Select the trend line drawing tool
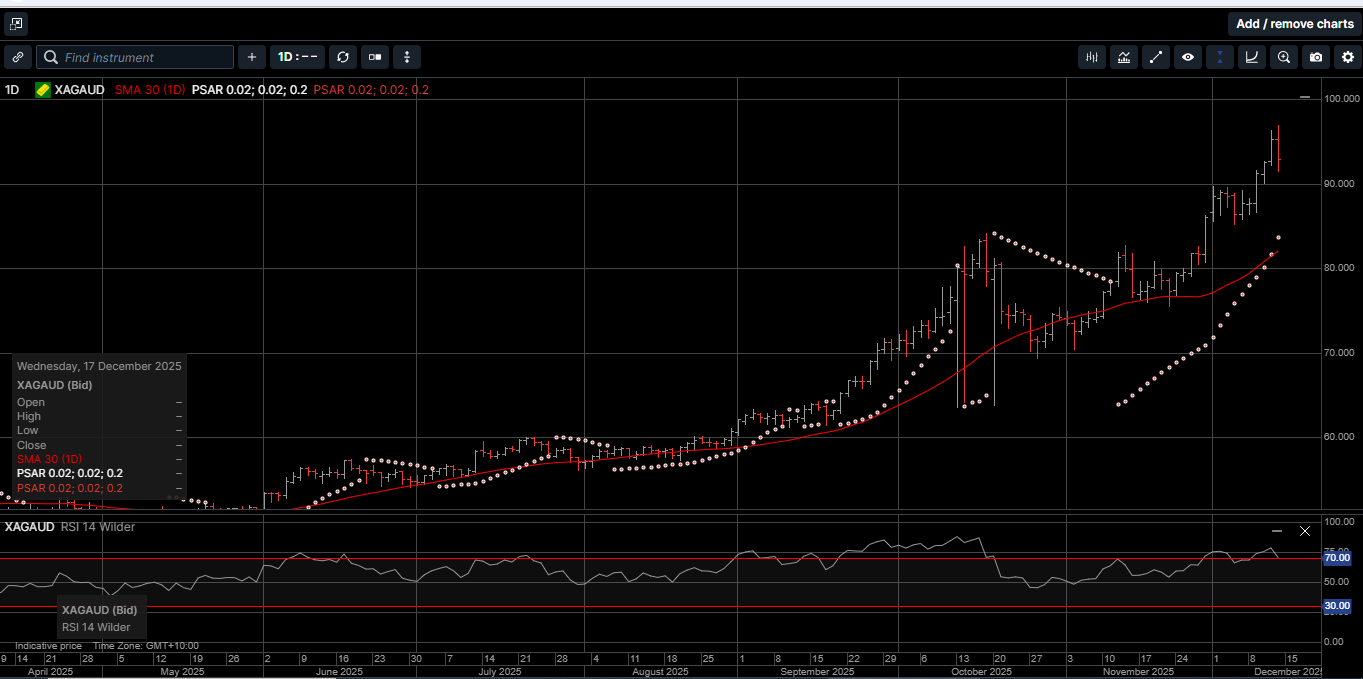This screenshot has width=1363, height=679. (1155, 57)
